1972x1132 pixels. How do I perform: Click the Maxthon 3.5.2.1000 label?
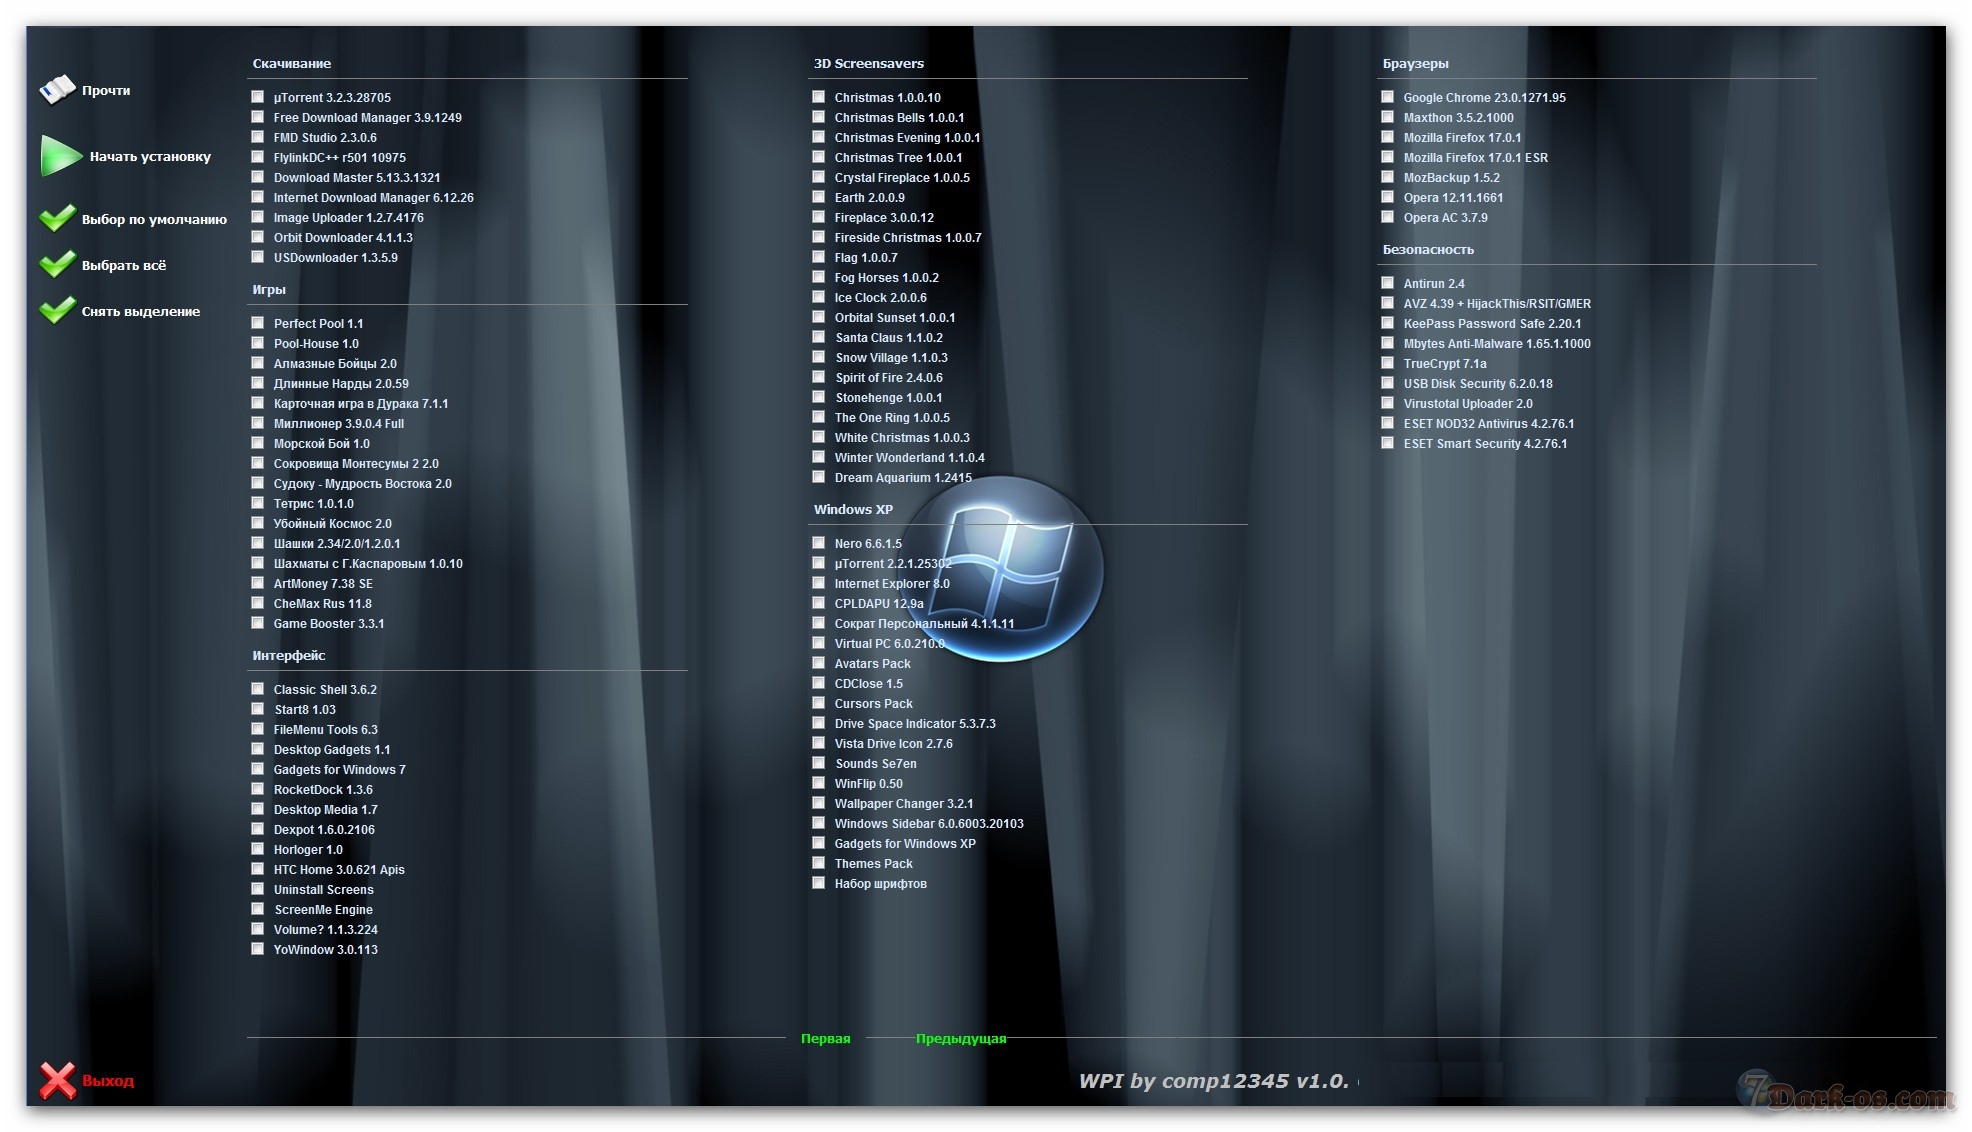[1458, 118]
